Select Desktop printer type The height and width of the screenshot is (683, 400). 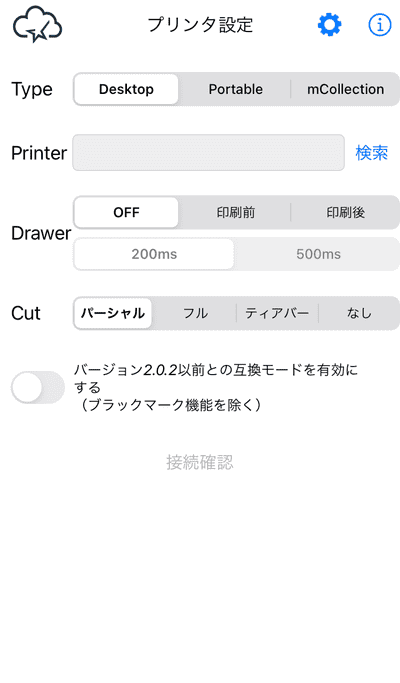click(x=126, y=89)
